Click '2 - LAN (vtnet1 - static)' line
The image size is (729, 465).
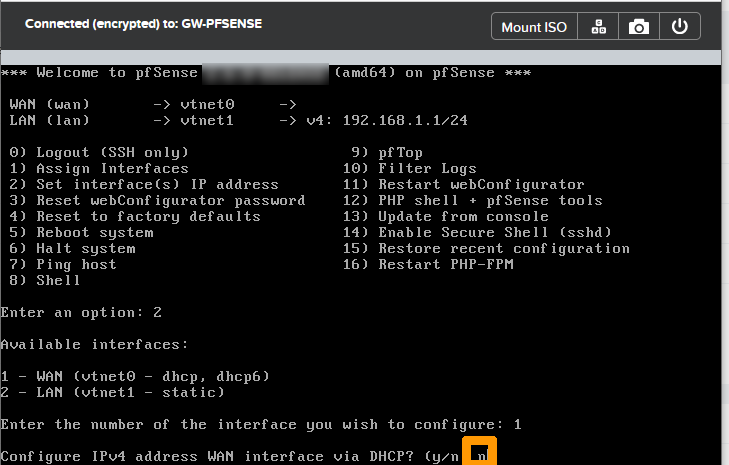pyautogui.click(x=113, y=392)
